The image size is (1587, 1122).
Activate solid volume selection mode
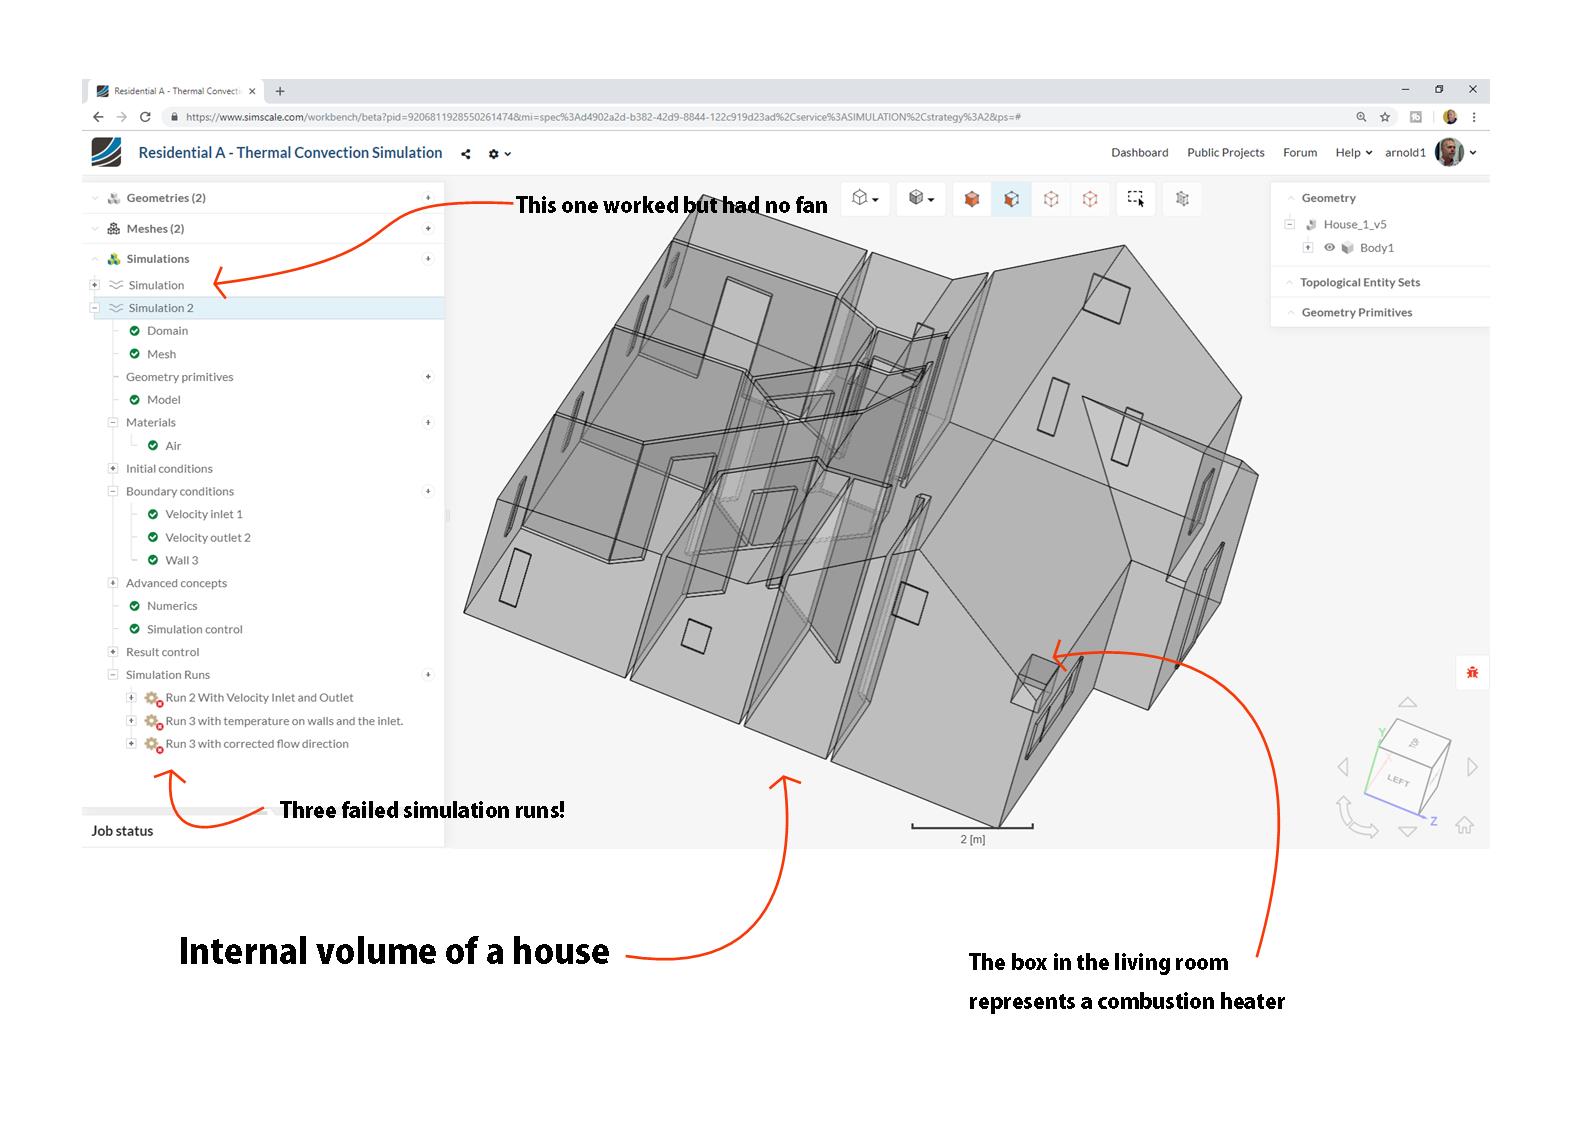point(971,199)
